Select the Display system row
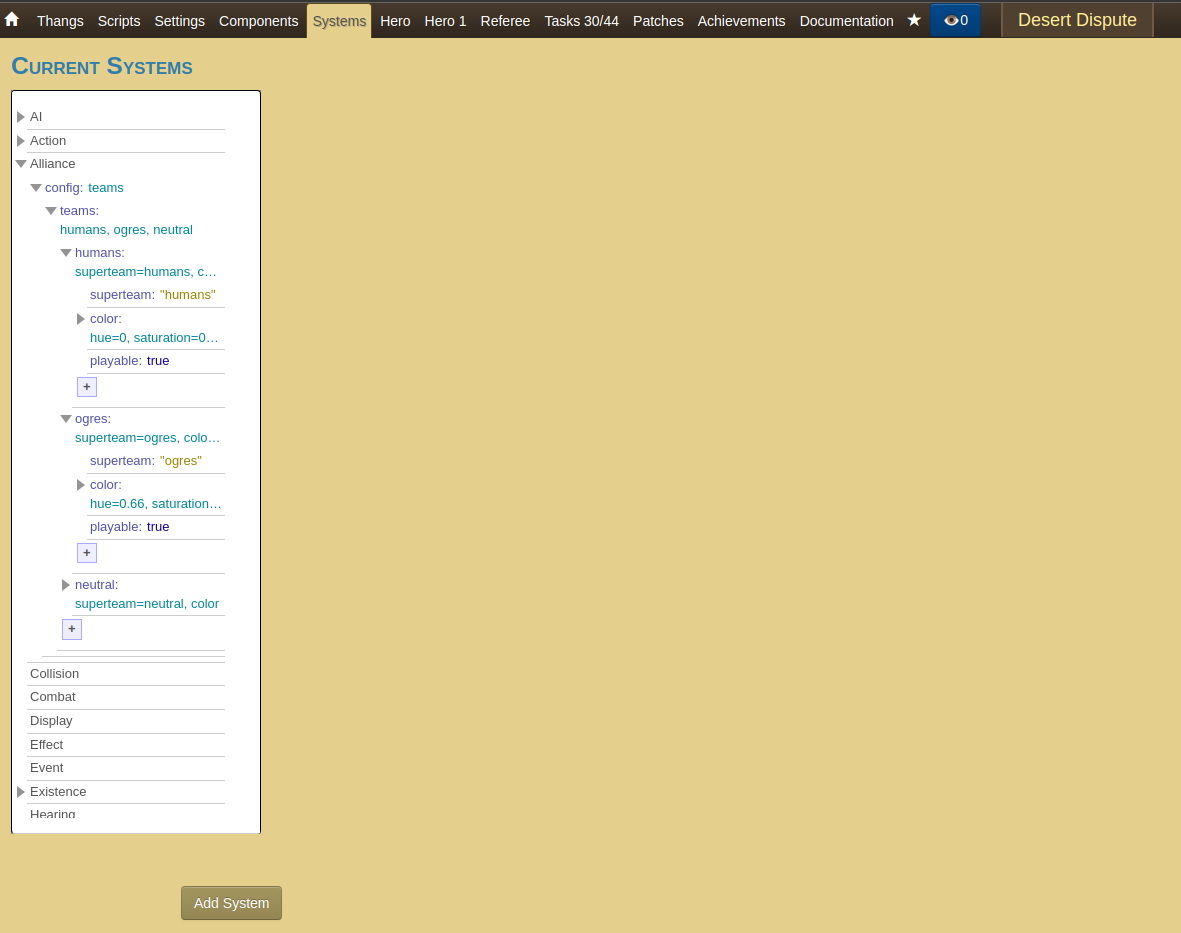This screenshot has height=933, width=1181. click(x=126, y=721)
